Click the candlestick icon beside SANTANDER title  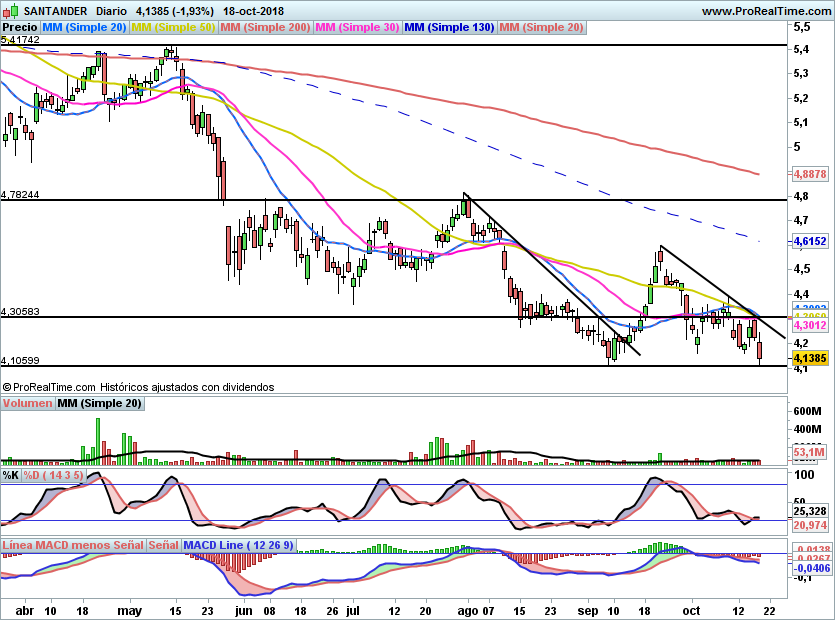tap(11, 10)
